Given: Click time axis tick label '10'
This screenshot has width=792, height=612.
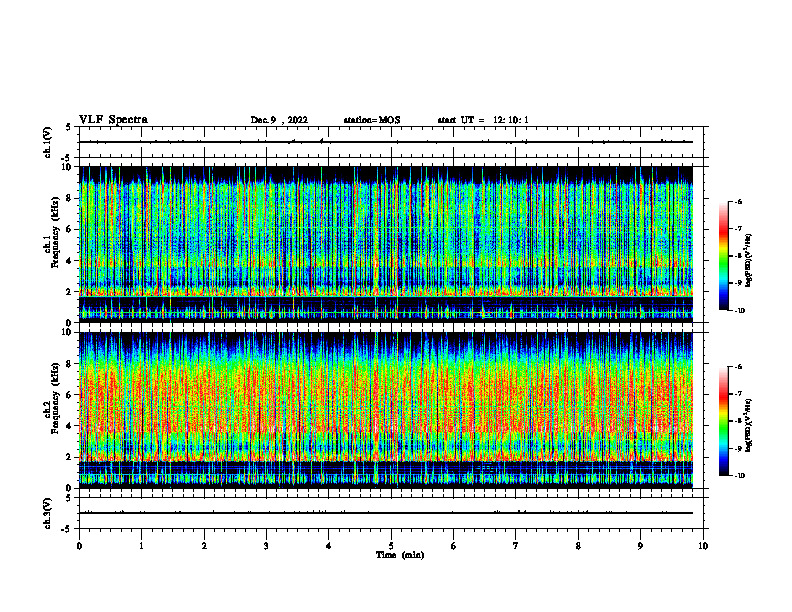Looking at the screenshot, I should coord(703,546).
